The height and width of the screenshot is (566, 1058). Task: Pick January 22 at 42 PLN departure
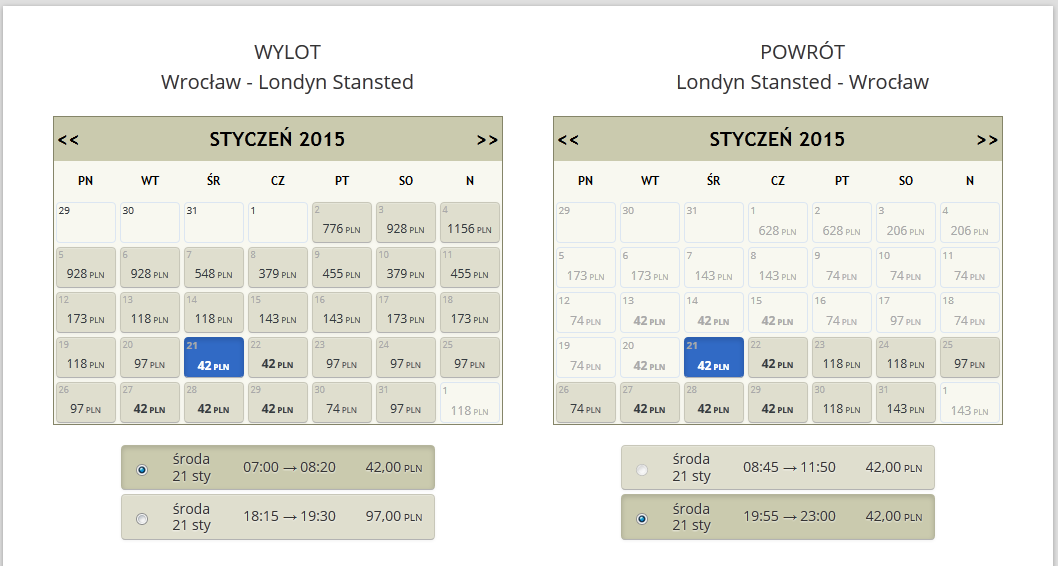point(277,358)
